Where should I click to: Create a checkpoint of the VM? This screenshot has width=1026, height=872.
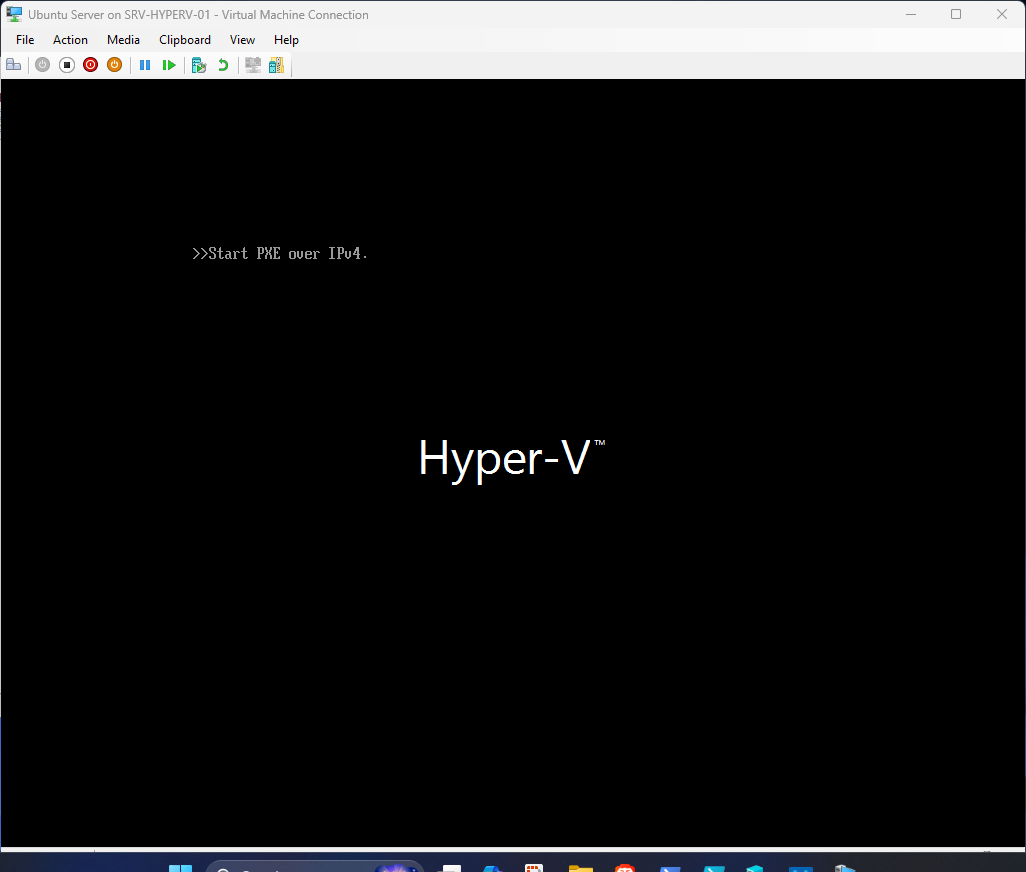pyautogui.click(x=199, y=65)
